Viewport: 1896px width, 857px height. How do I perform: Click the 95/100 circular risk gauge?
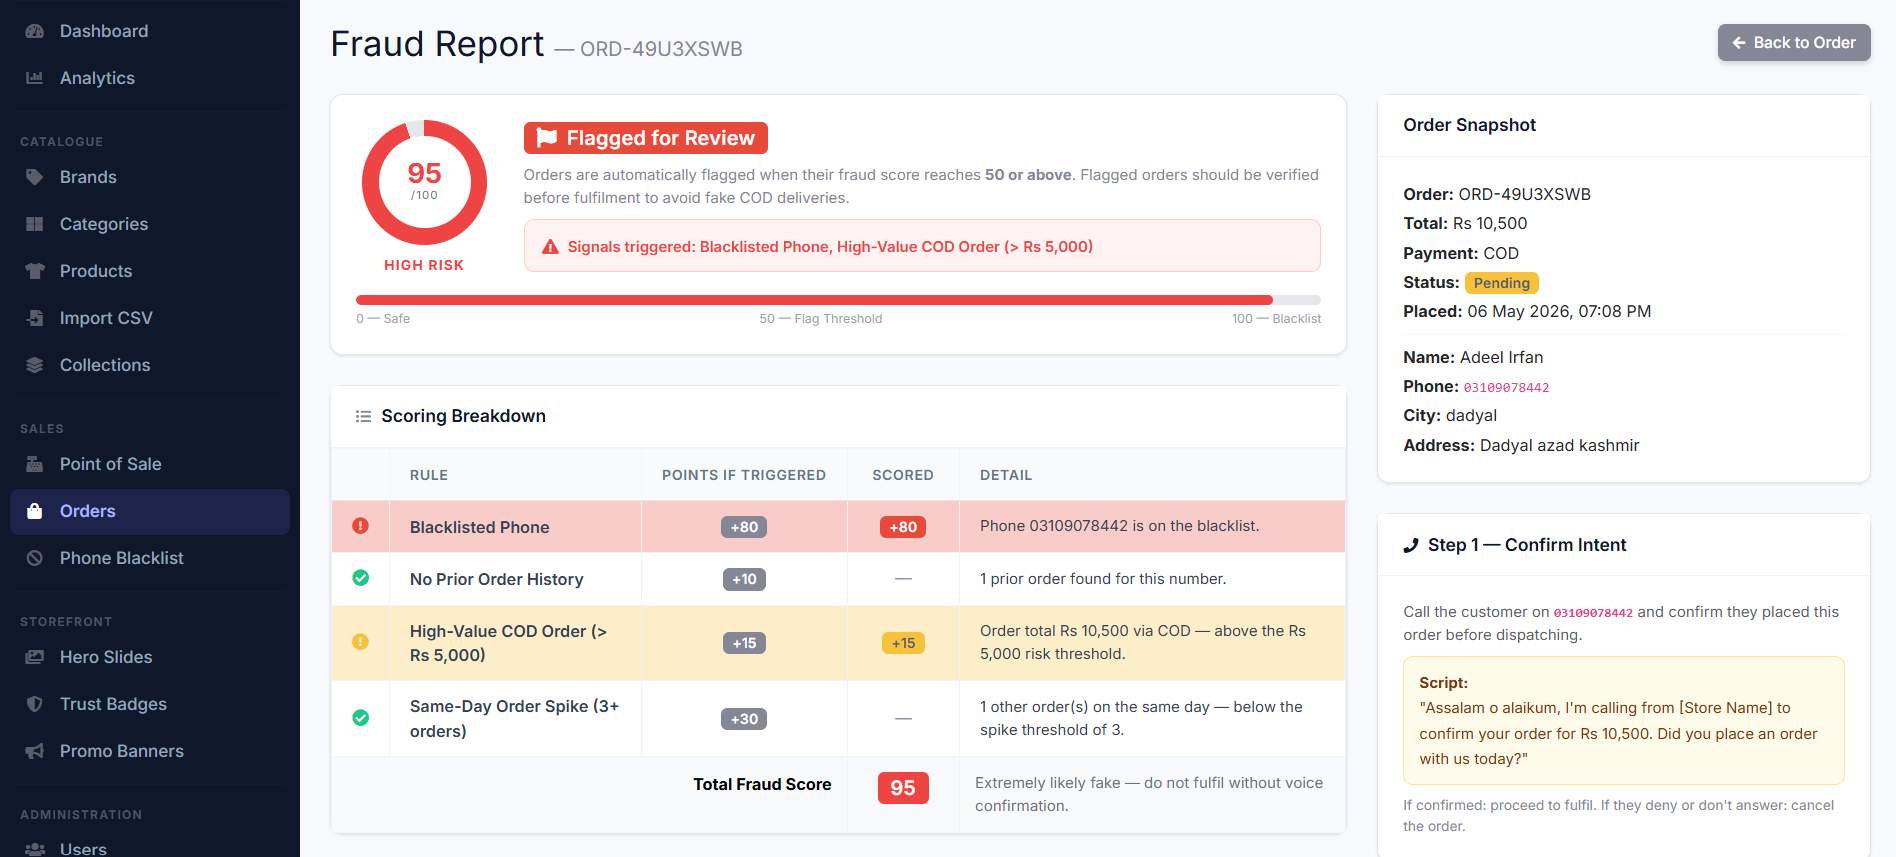point(424,183)
